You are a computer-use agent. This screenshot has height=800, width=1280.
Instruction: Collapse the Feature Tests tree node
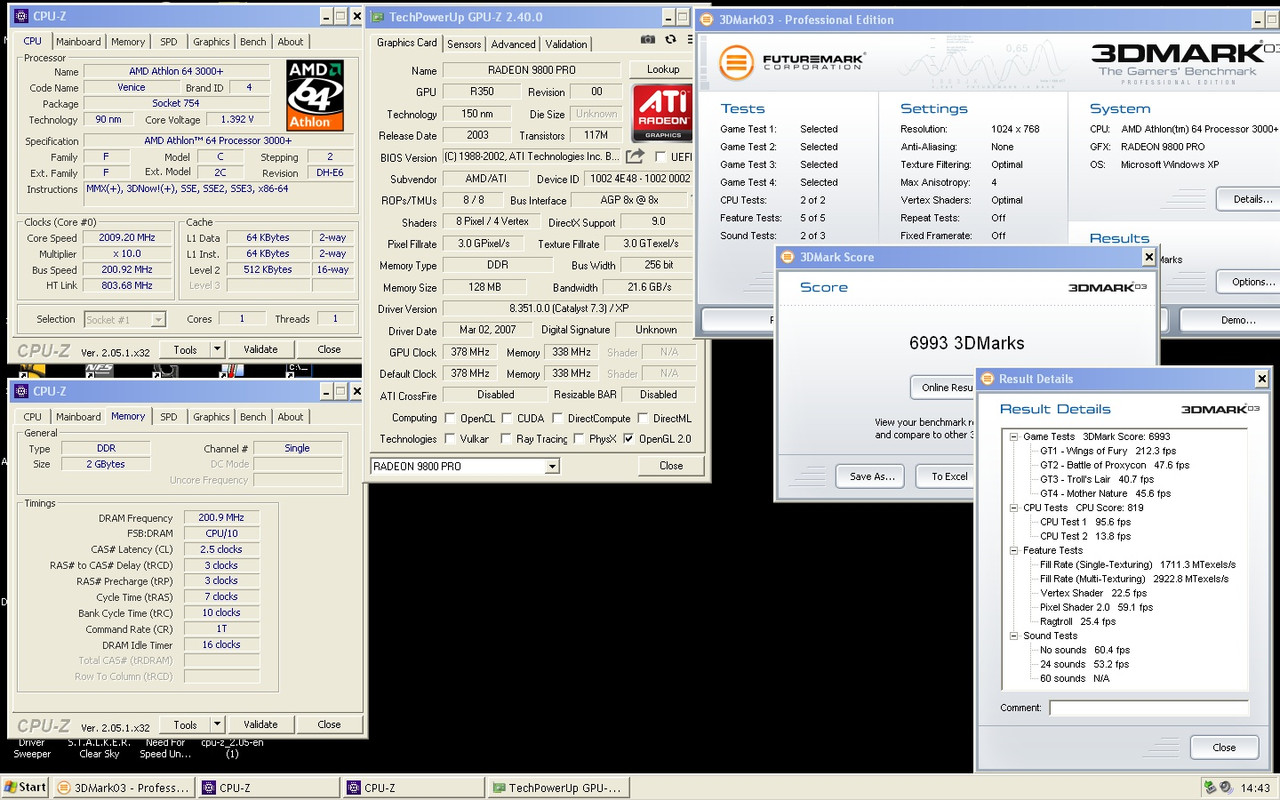1013,550
